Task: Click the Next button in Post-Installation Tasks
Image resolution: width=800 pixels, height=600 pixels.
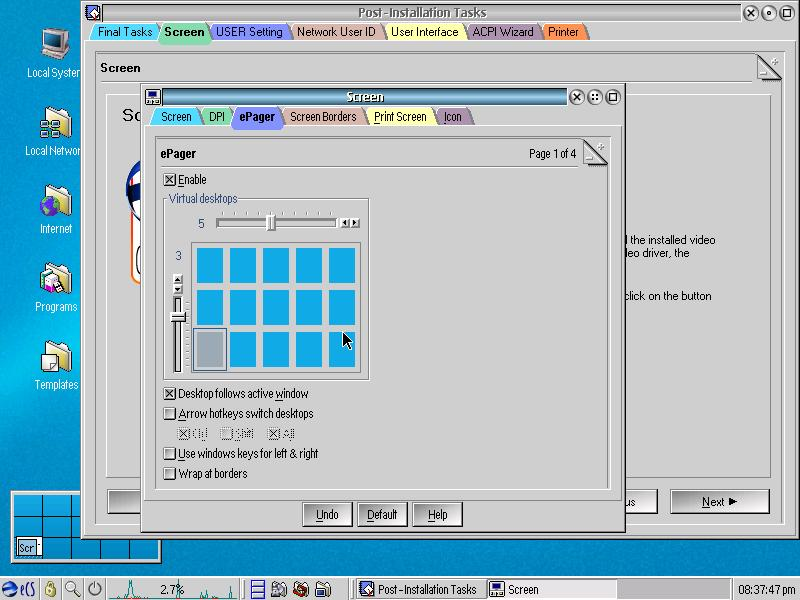Action: [x=719, y=502]
